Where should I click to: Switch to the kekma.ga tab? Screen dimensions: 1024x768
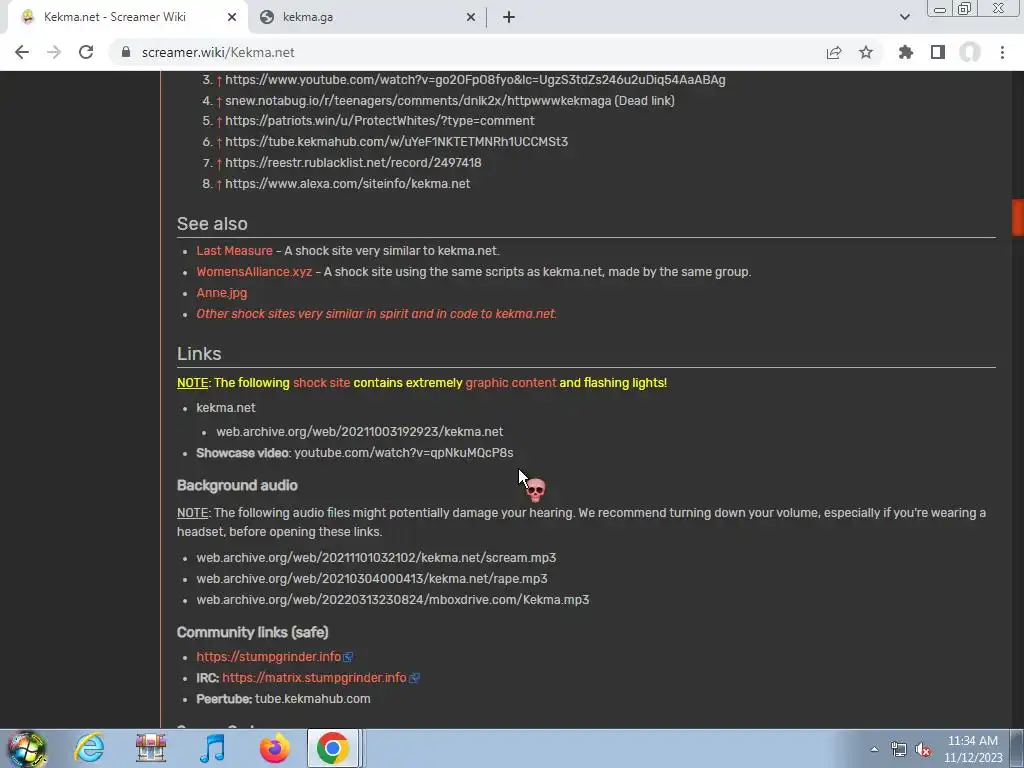pos(367,17)
